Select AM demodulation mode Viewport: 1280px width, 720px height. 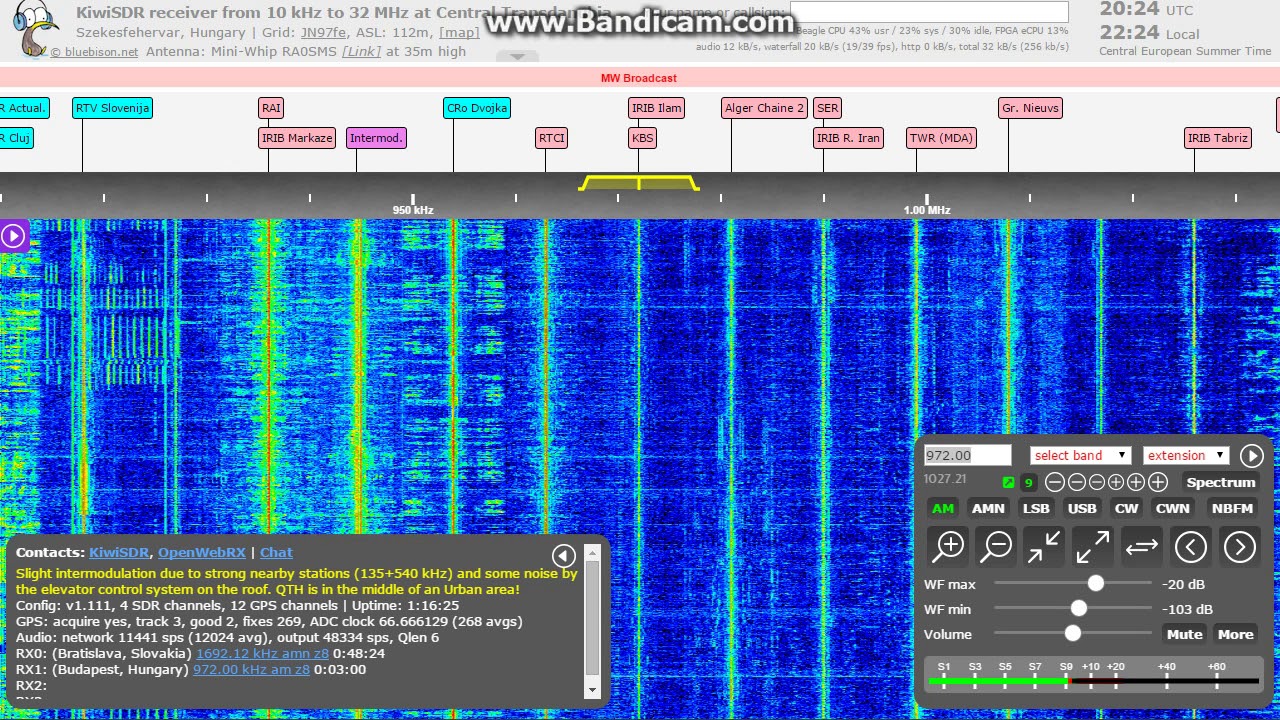(x=943, y=508)
